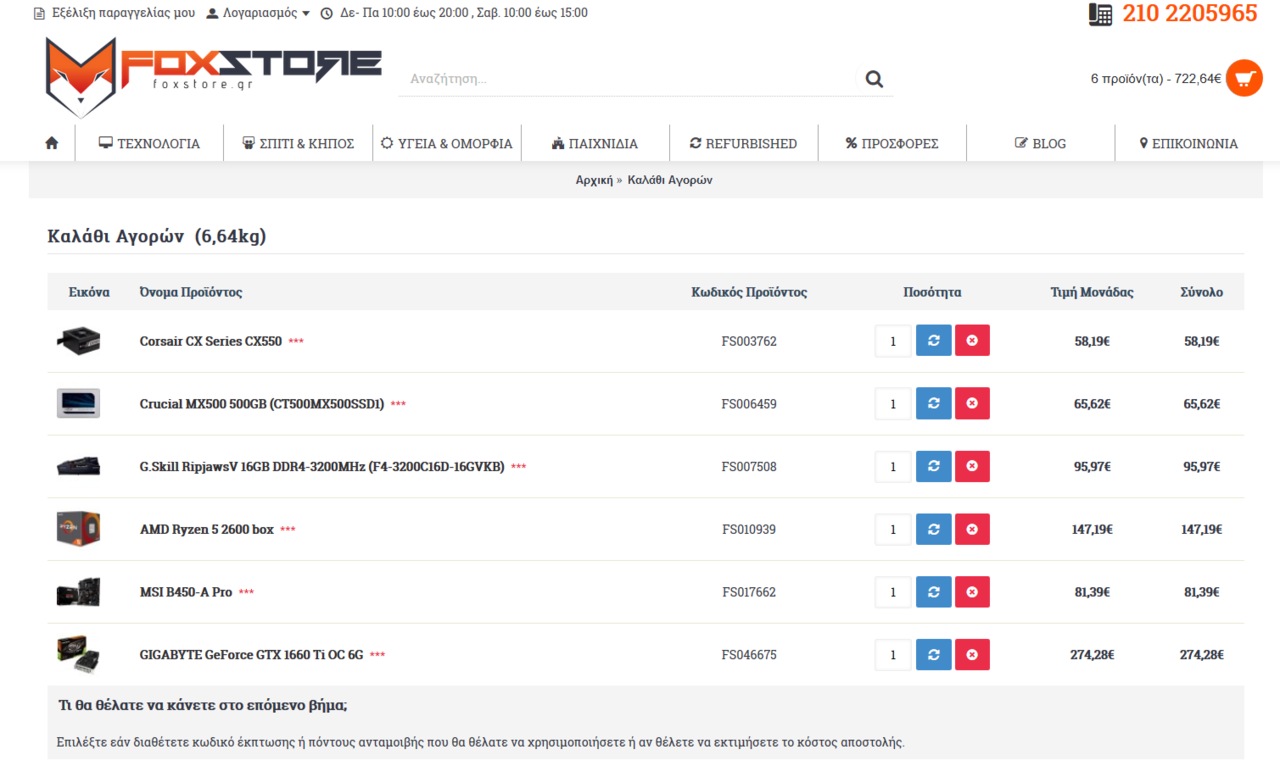Open MSI B450-A Pro motherboard thumbnail
The height and width of the screenshot is (766, 1280).
click(78, 592)
